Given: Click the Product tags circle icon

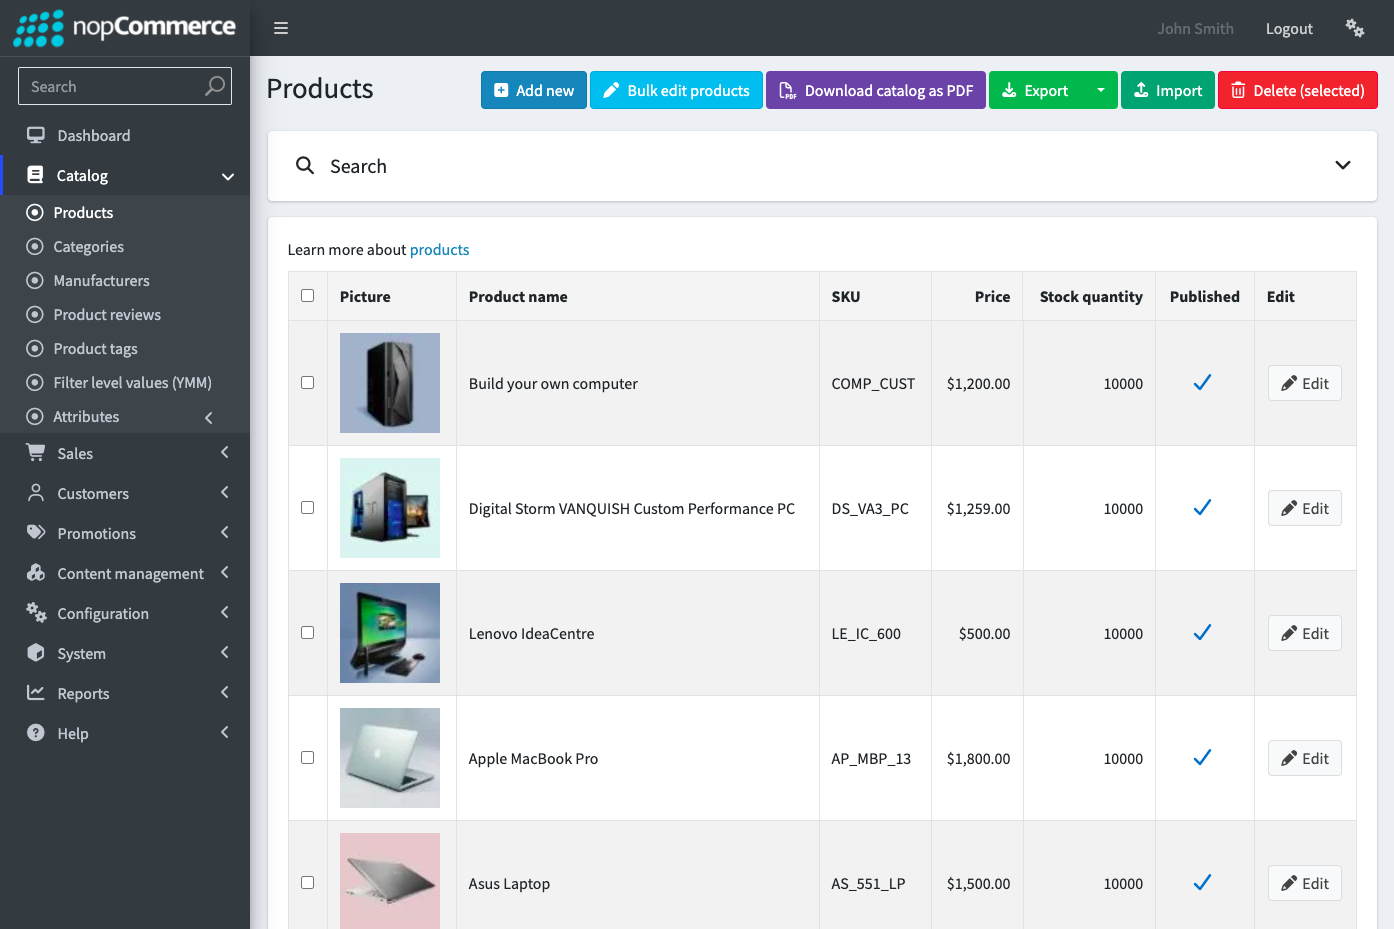Looking at the screenshot, I should (35, 349).
